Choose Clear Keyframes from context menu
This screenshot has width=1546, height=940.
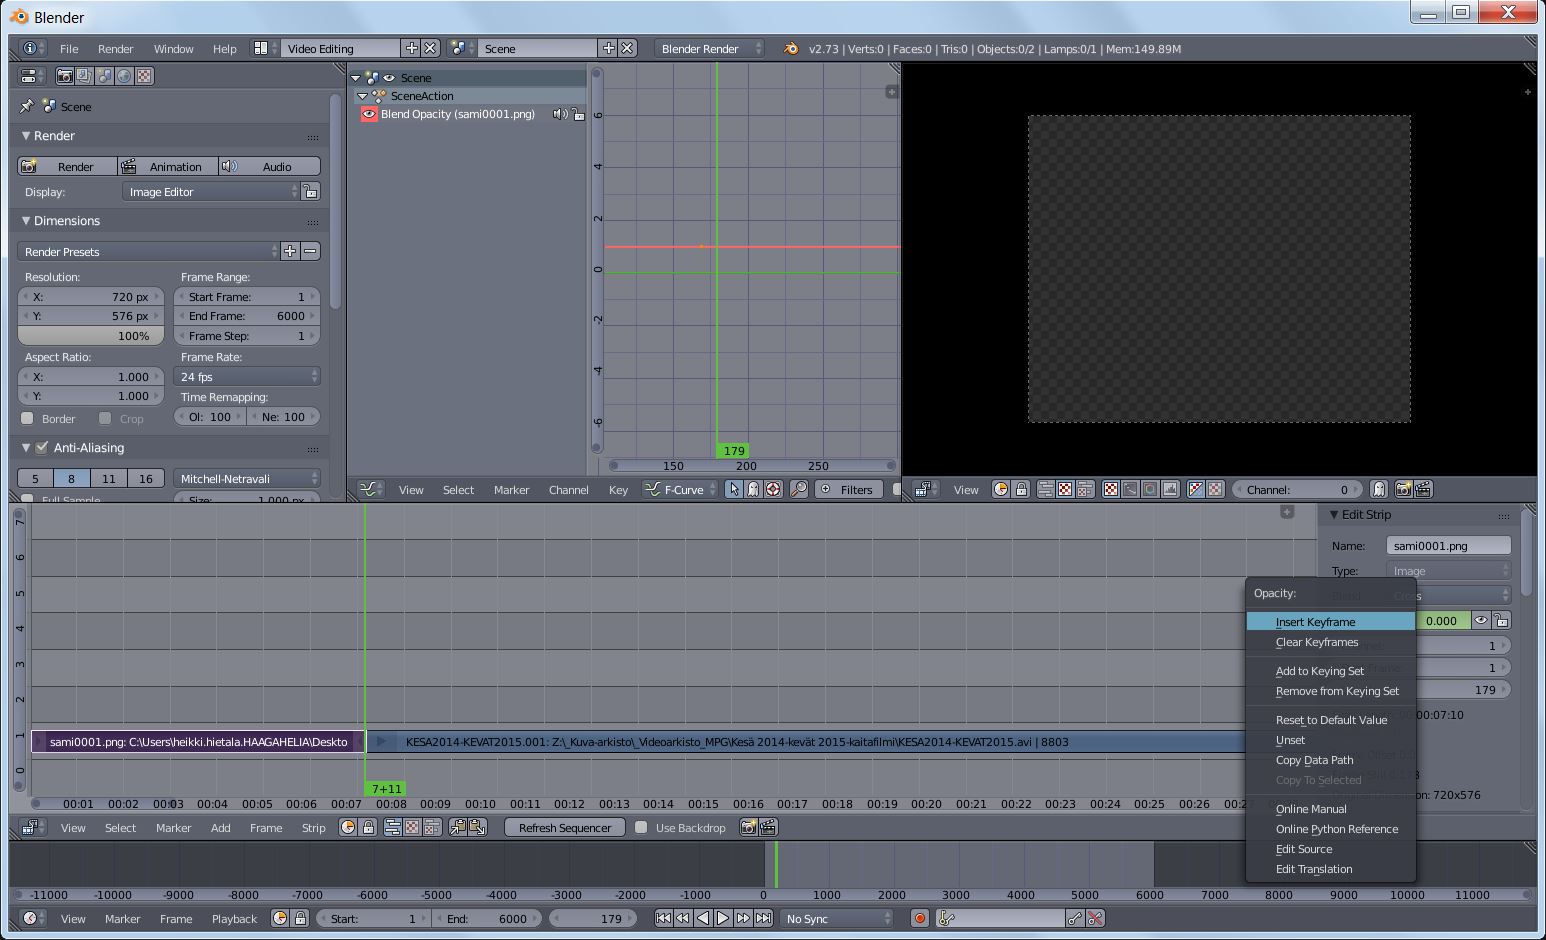pos(1330,642)
